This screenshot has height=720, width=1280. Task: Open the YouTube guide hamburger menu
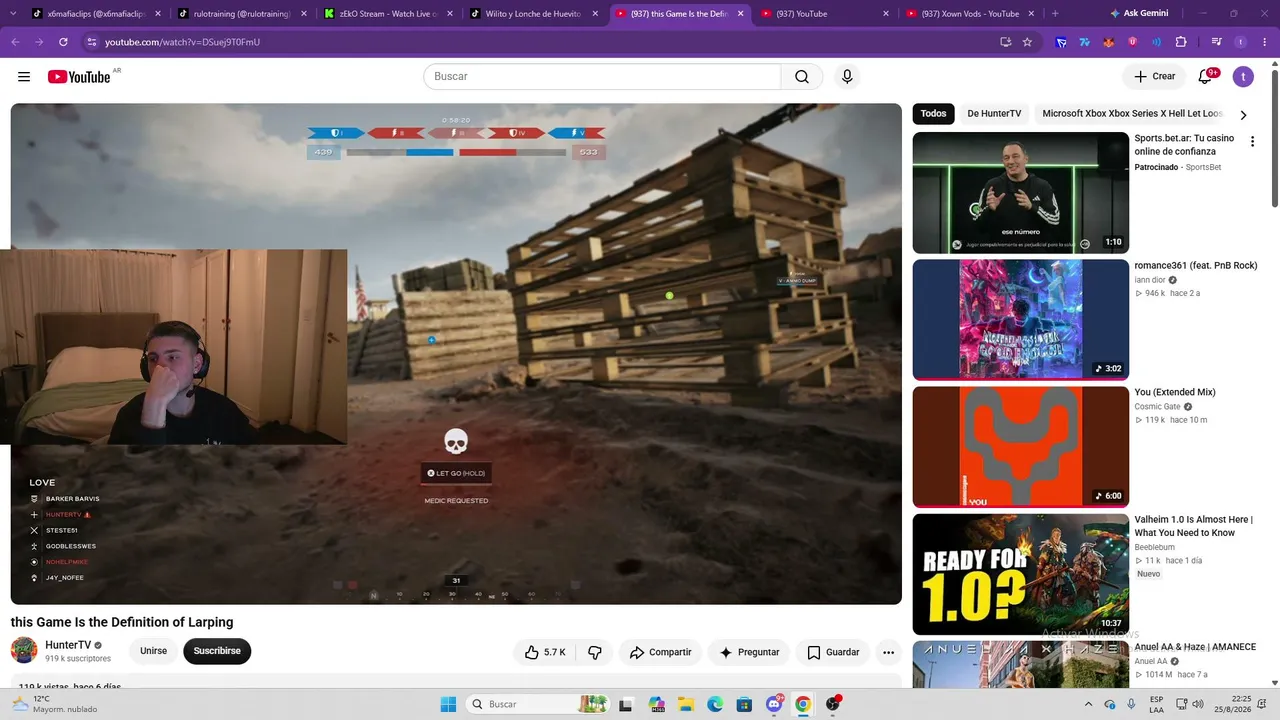point(24,77)
